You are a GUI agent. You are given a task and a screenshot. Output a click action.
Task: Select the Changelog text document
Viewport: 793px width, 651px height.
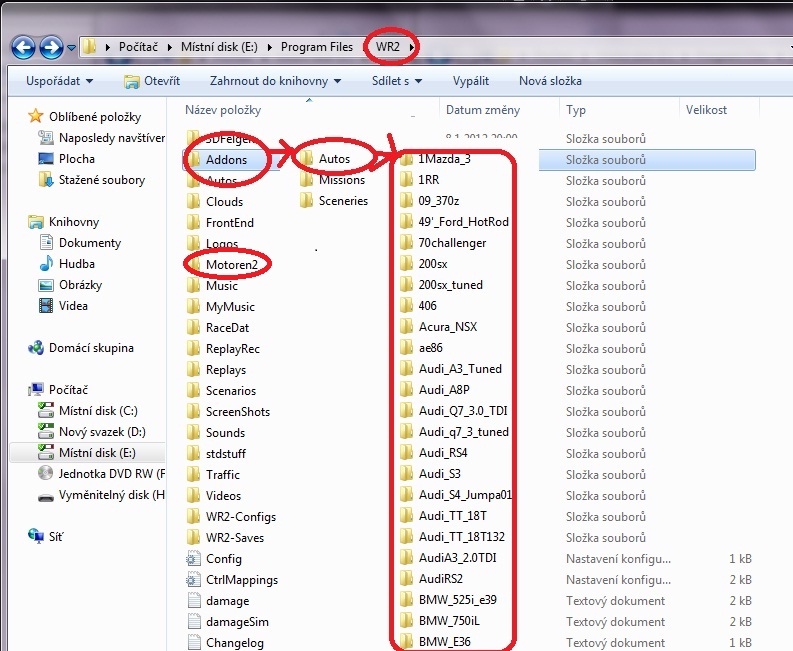234,643
